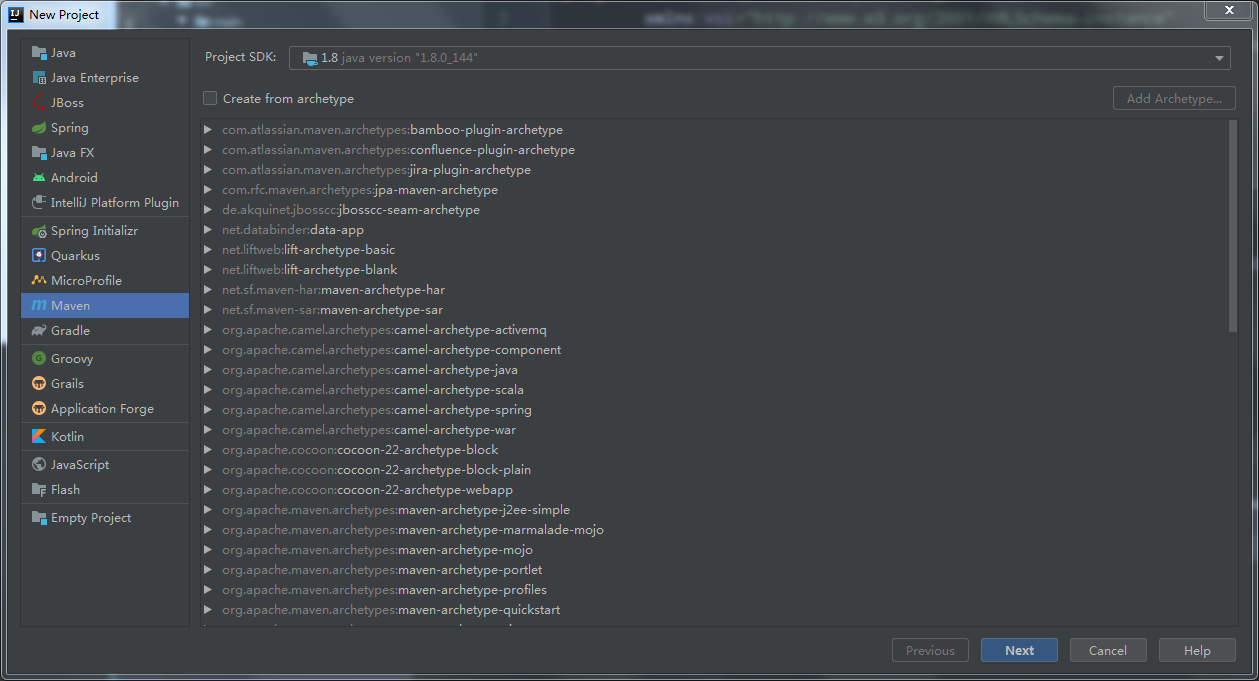1259x681 pixels.
Task: Expand cocoon-22-archetype-webapp node
Action: coord(208,490)
